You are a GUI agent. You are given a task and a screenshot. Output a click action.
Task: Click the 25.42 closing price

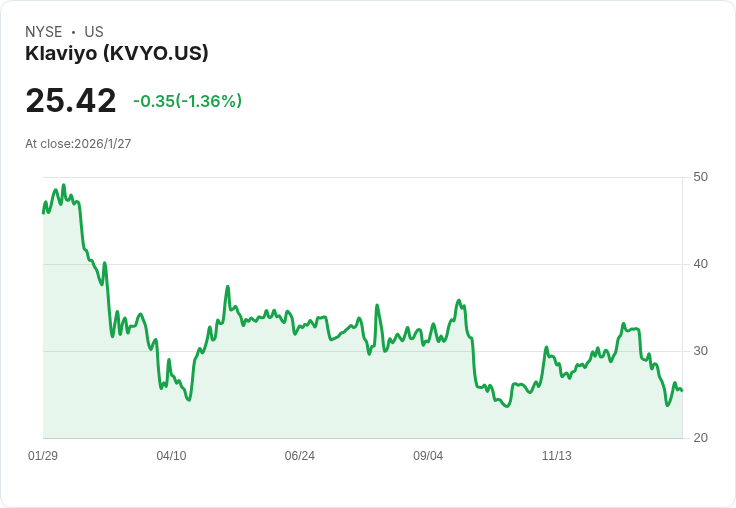pos(71,101)
